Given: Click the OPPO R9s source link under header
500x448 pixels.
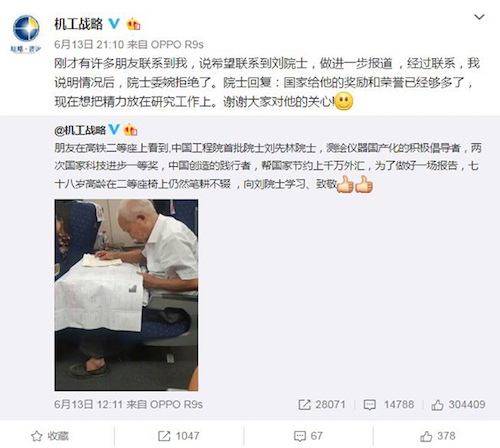Looking at the screenshot, I should tap(177, 44).
